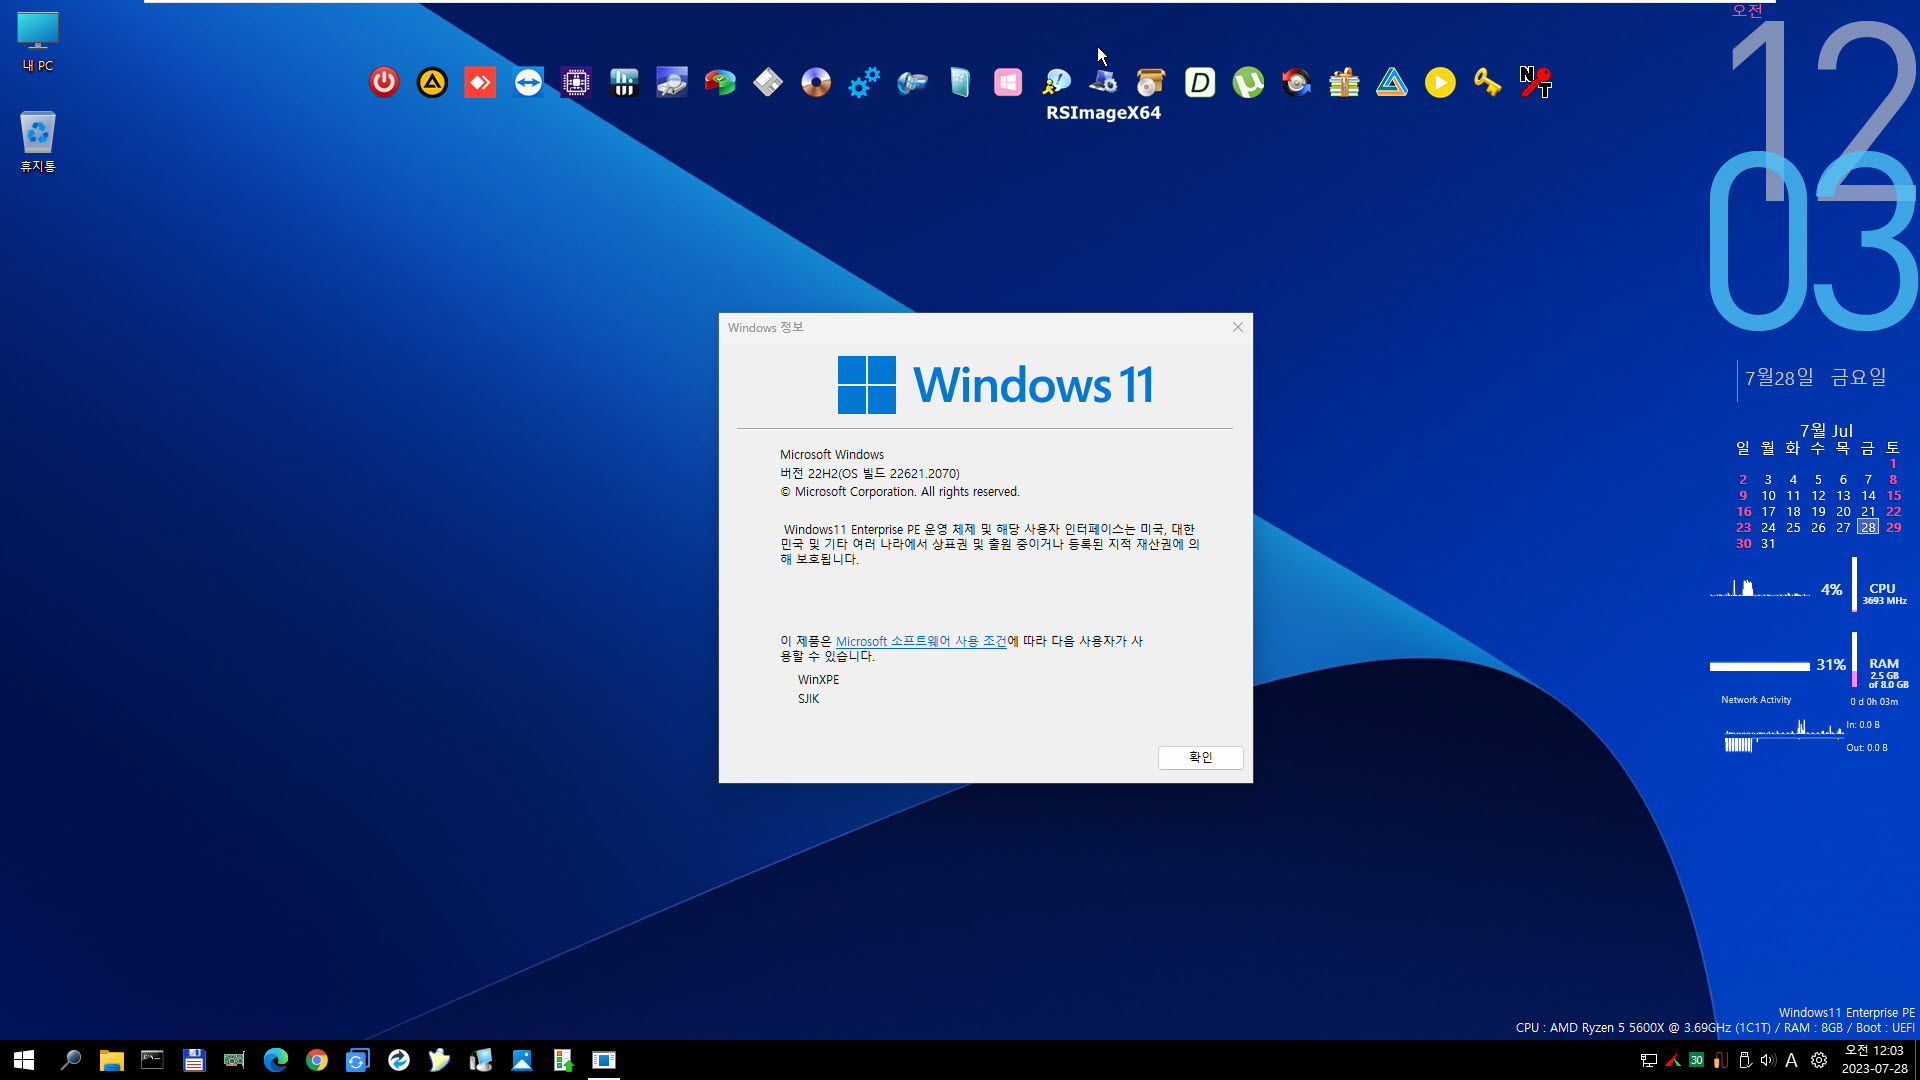Open the volume speaker tray icon
The height and width of the screenshot is (1080, 1920).
(x=1768, y=1060)
